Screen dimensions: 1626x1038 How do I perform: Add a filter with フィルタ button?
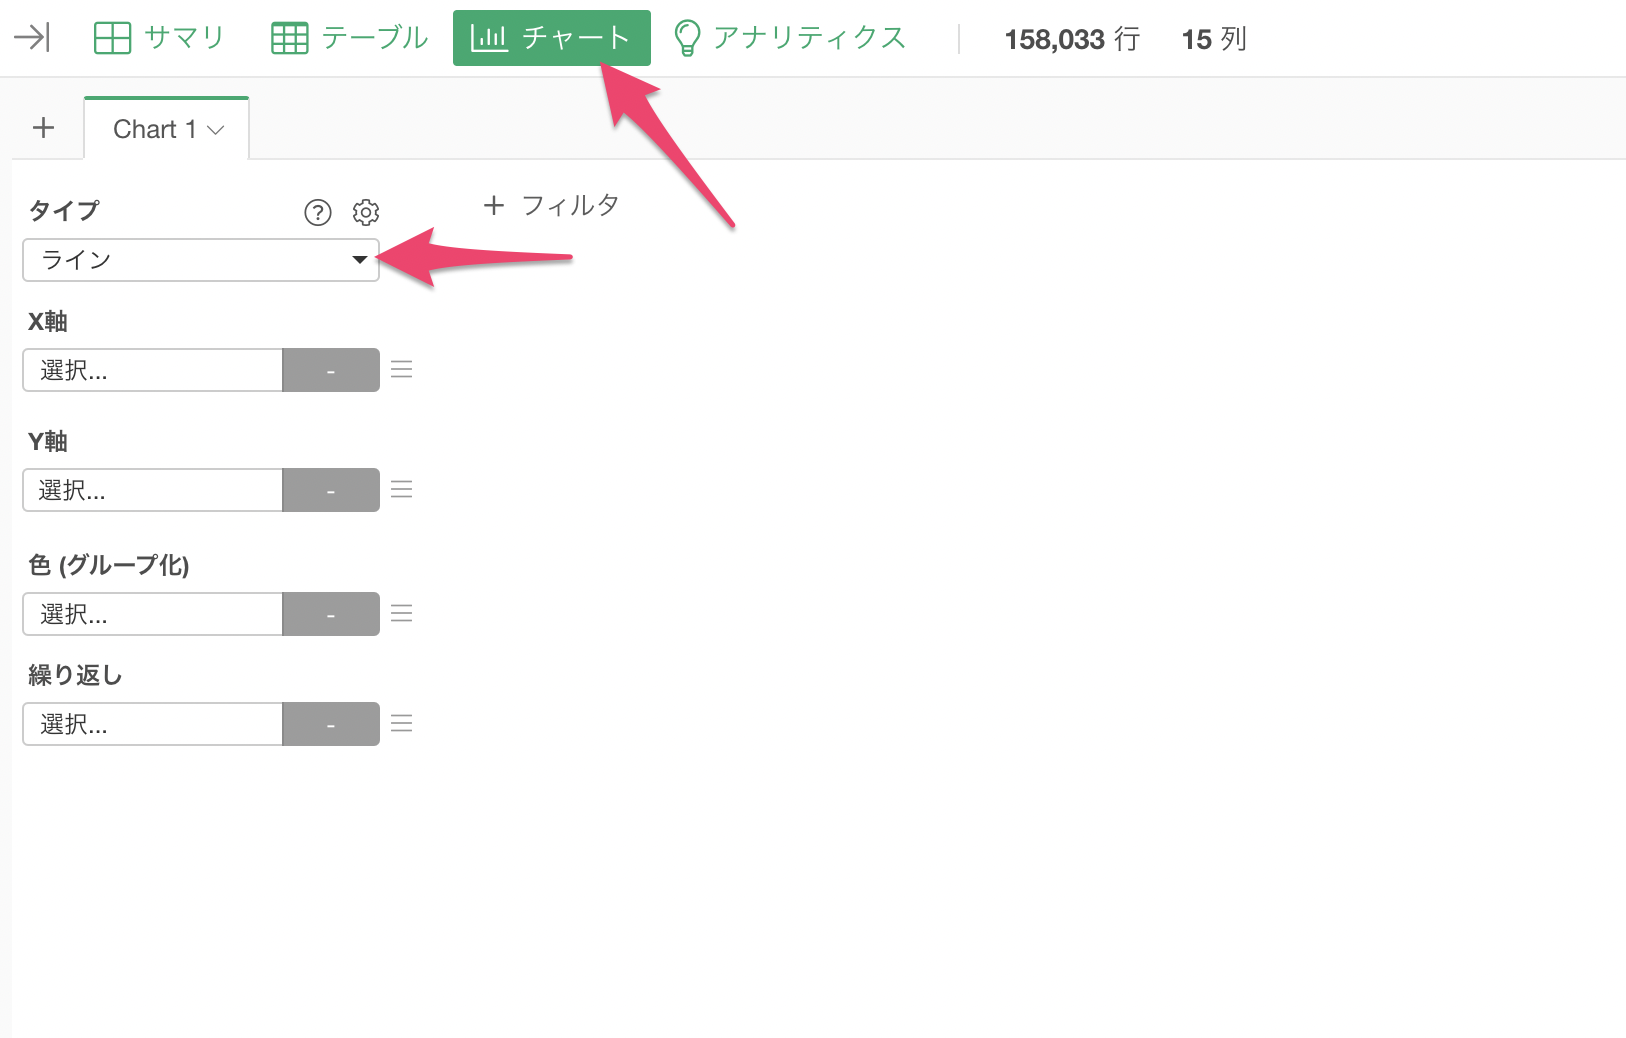coord(551,205)
